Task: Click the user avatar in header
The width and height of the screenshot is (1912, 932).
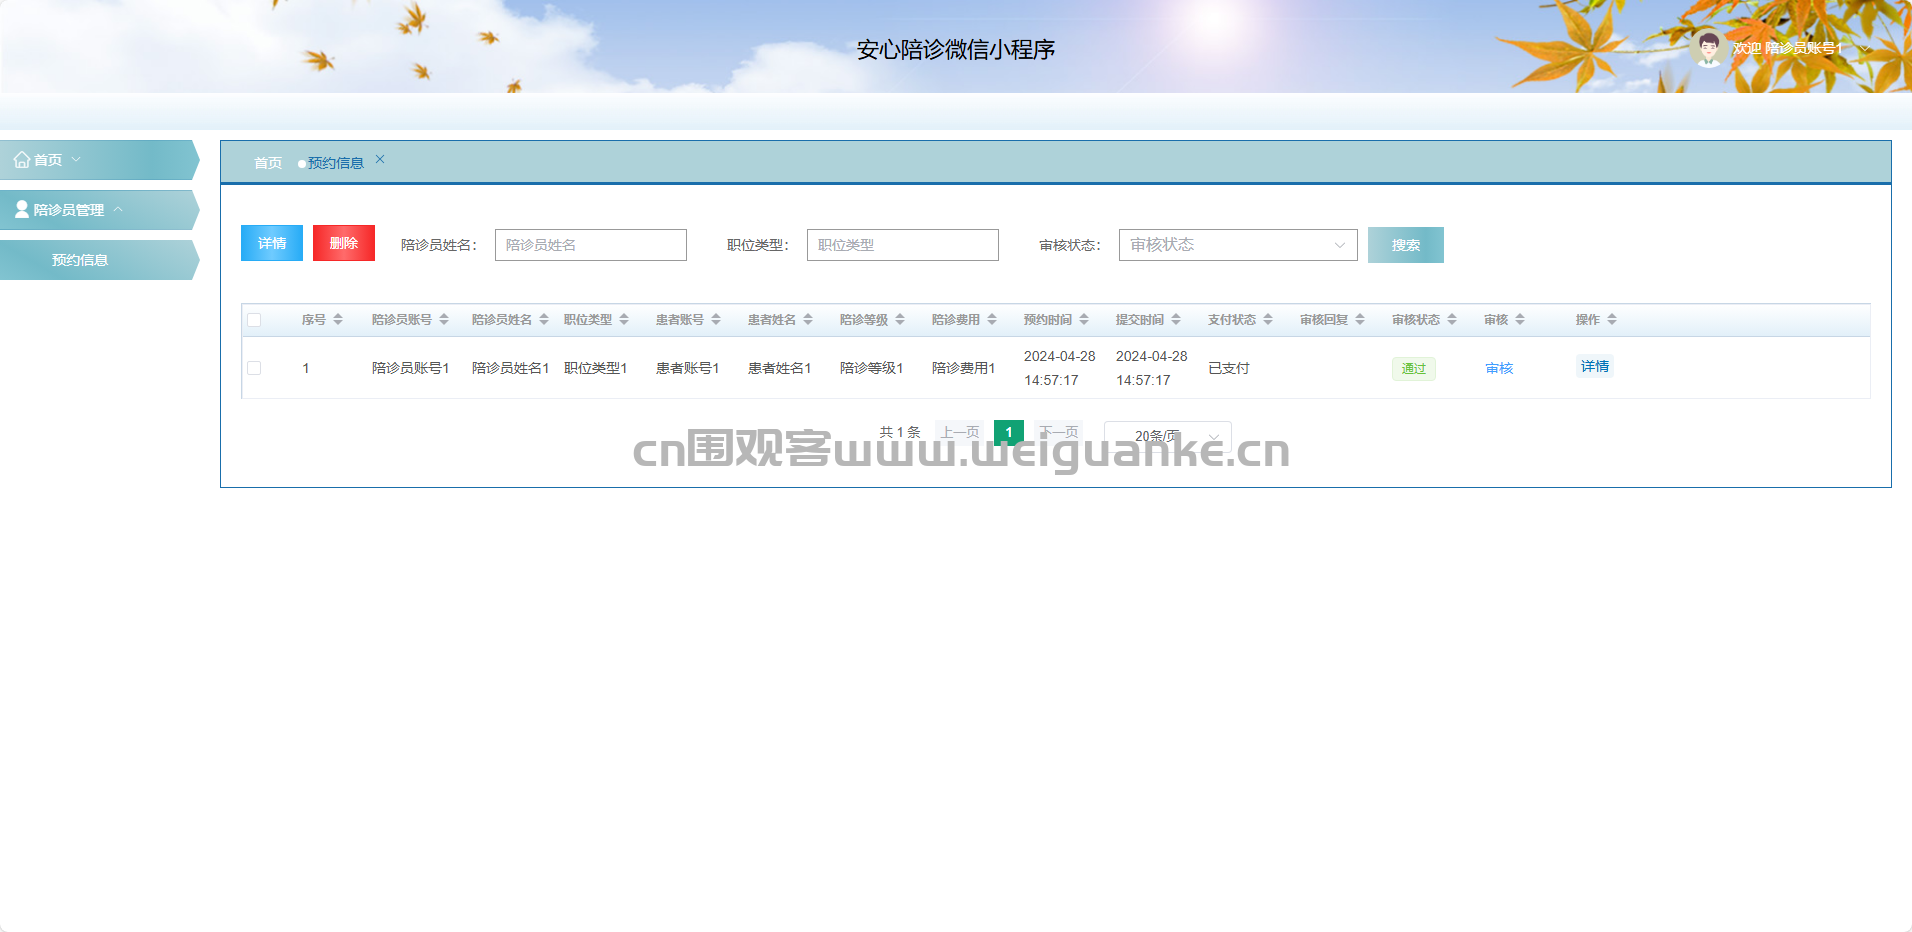Action: [x=1707, y=48]
